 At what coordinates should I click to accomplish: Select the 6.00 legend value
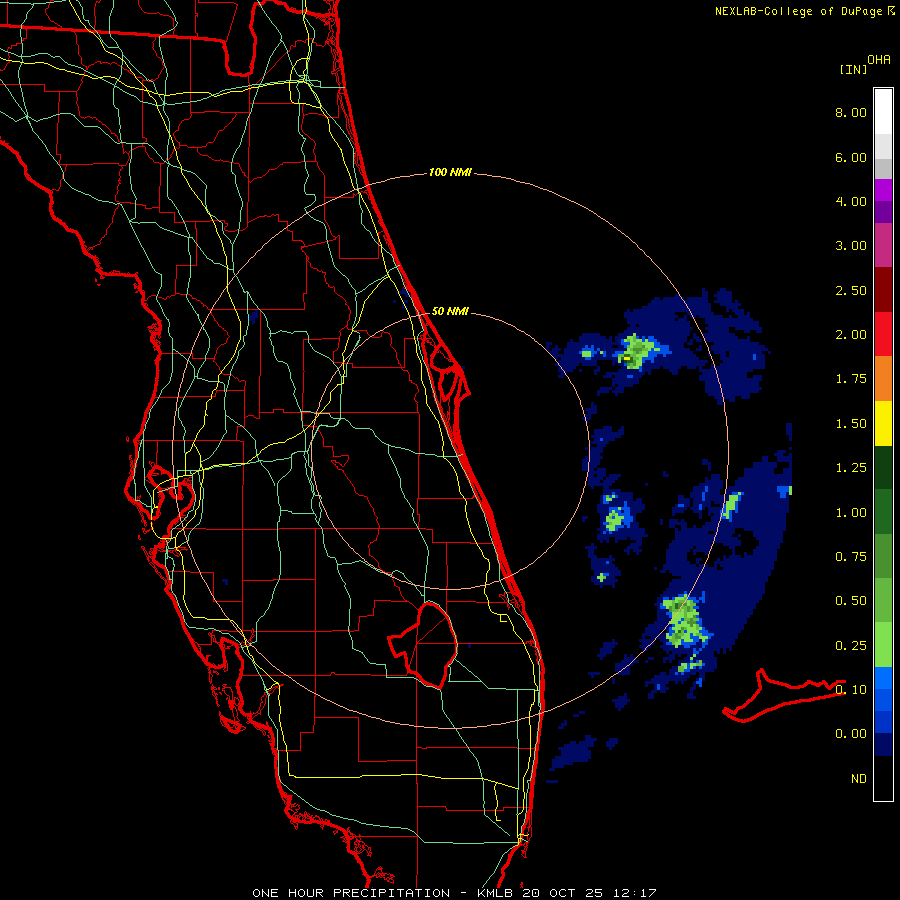[x=851, y=157]
